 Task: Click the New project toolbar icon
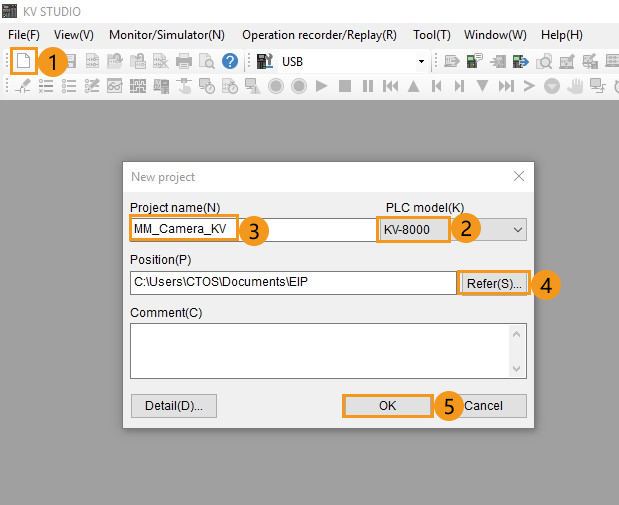coord(24,61)
